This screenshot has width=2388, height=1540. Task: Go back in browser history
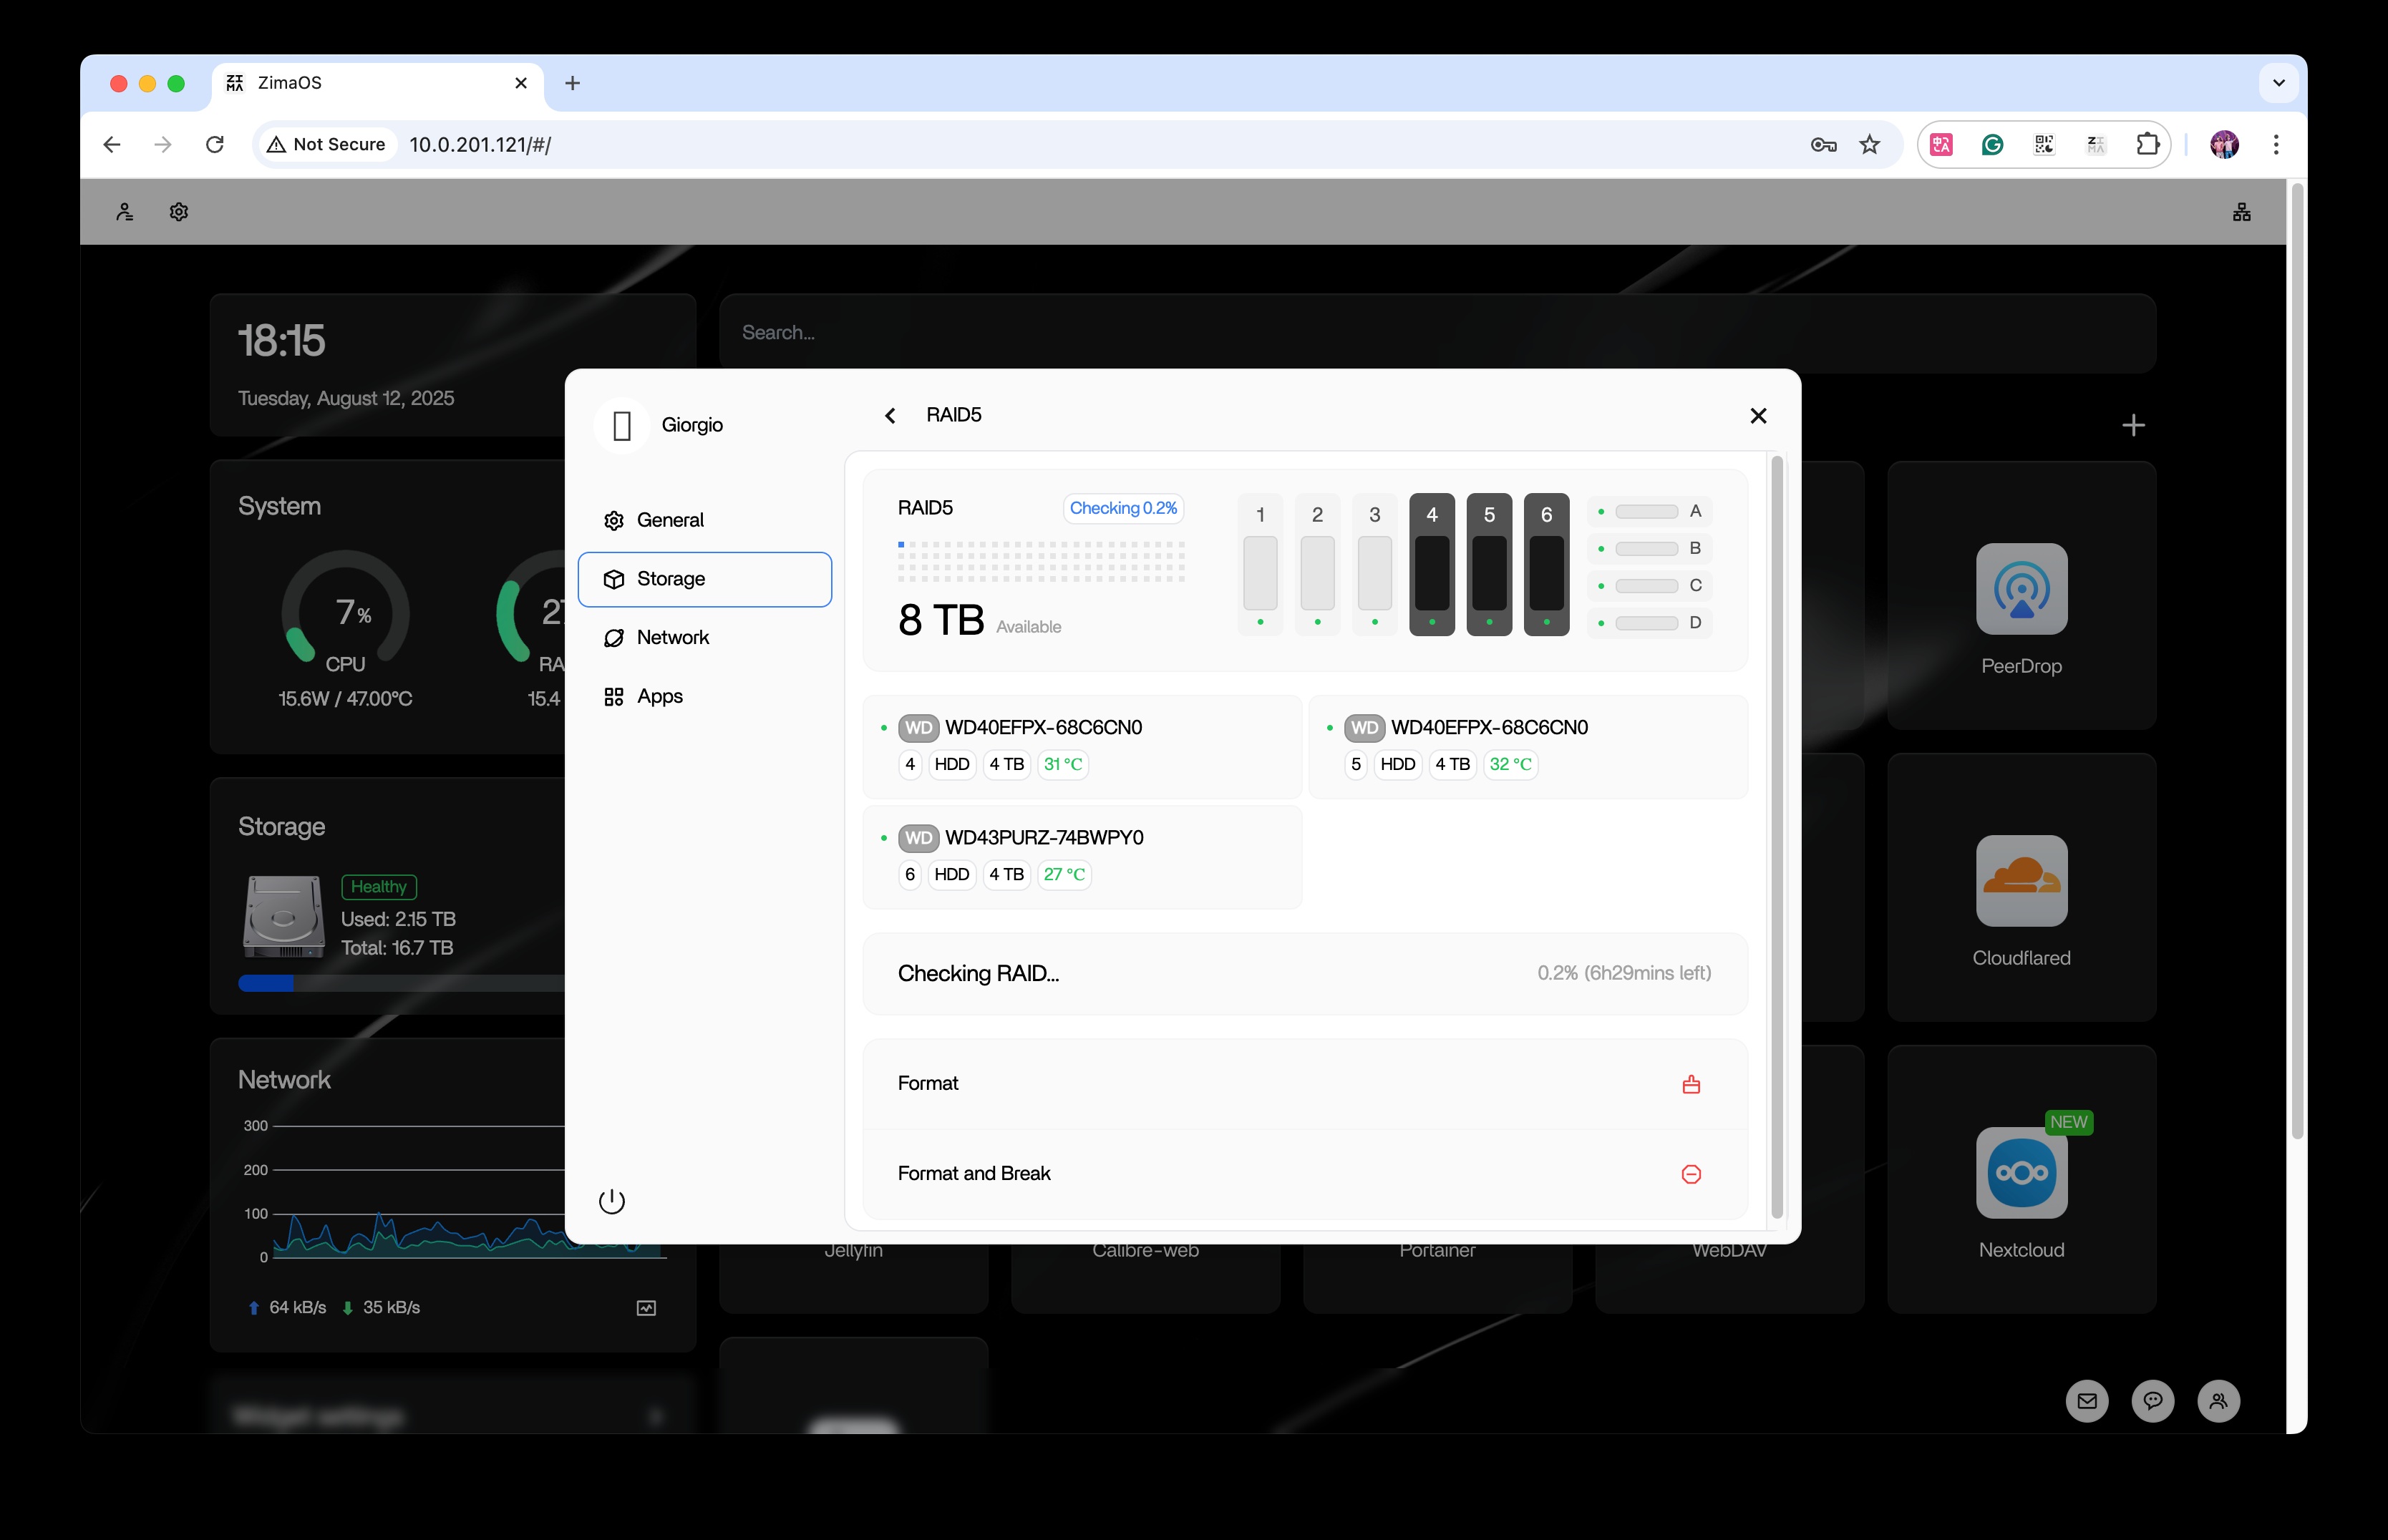[112, 144]
